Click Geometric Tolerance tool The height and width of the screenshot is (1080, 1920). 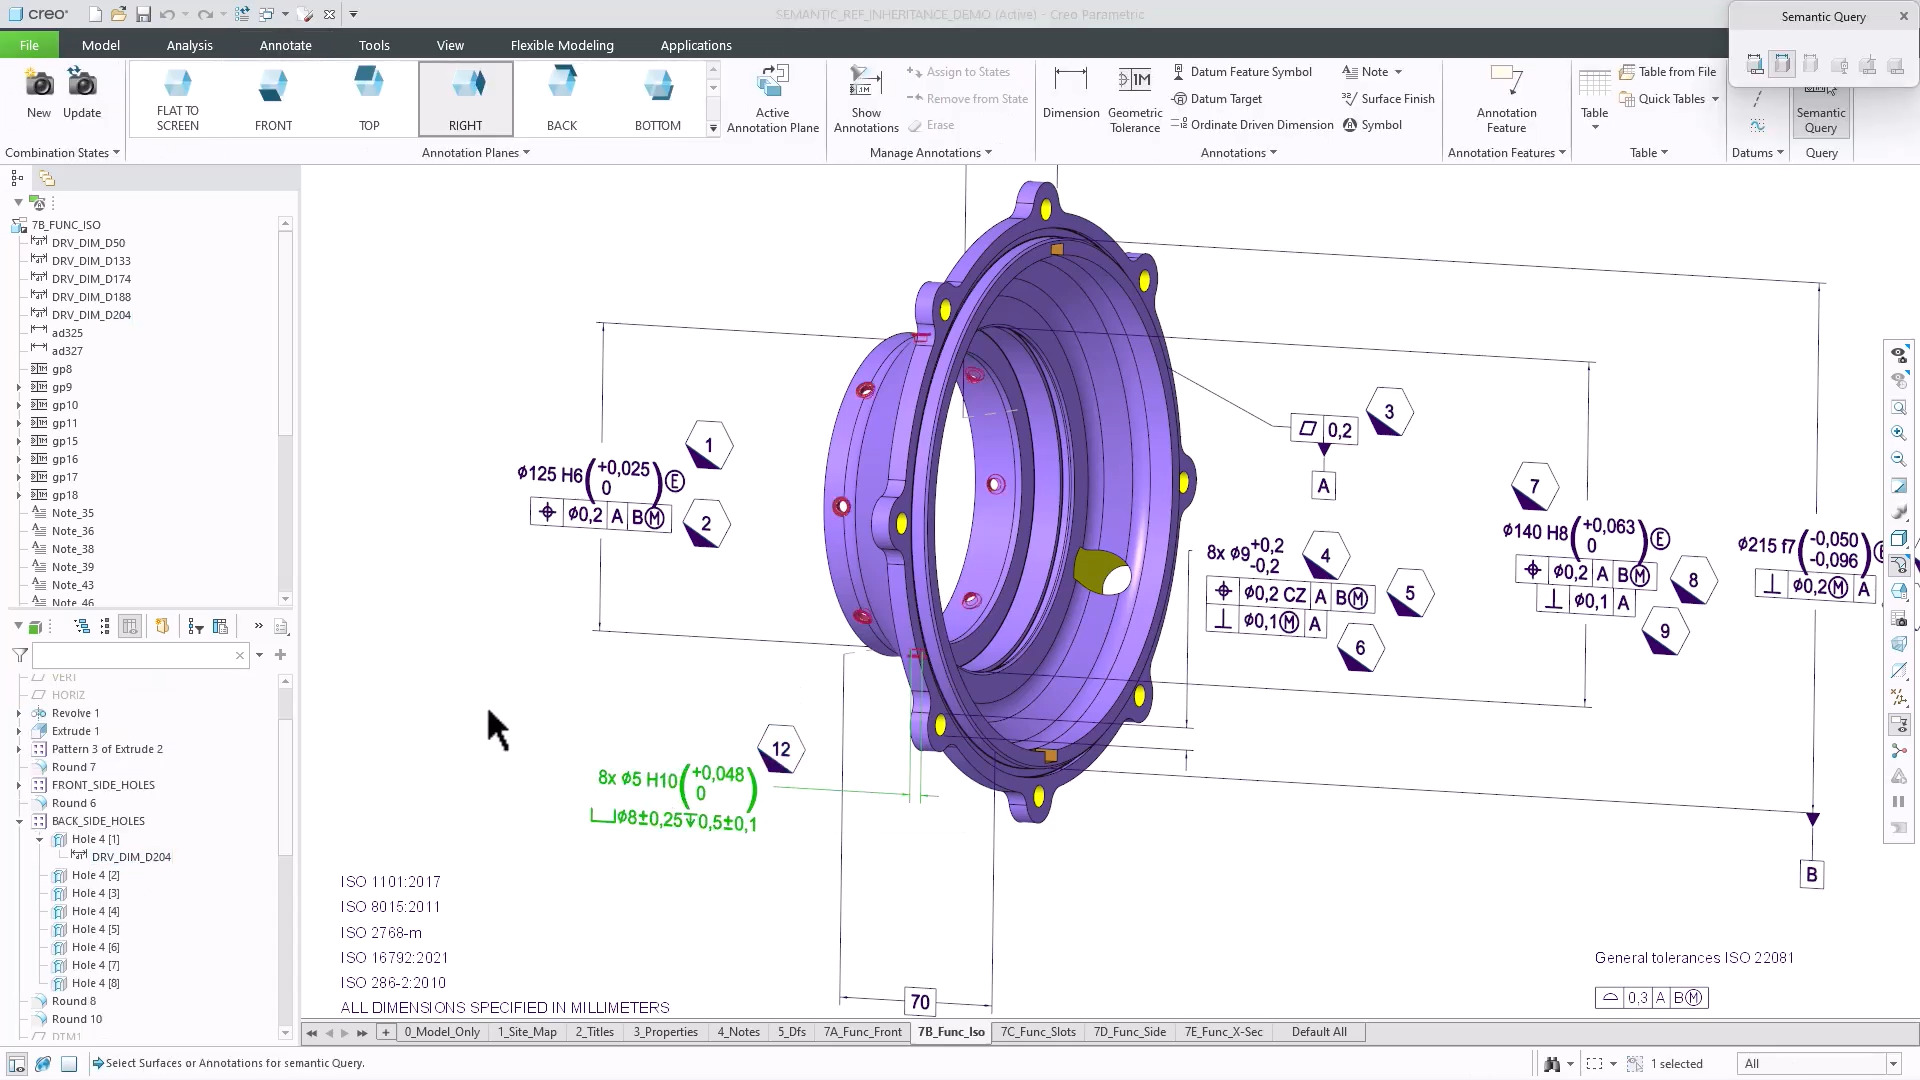pyautogui.click(x=1135, y=99)
